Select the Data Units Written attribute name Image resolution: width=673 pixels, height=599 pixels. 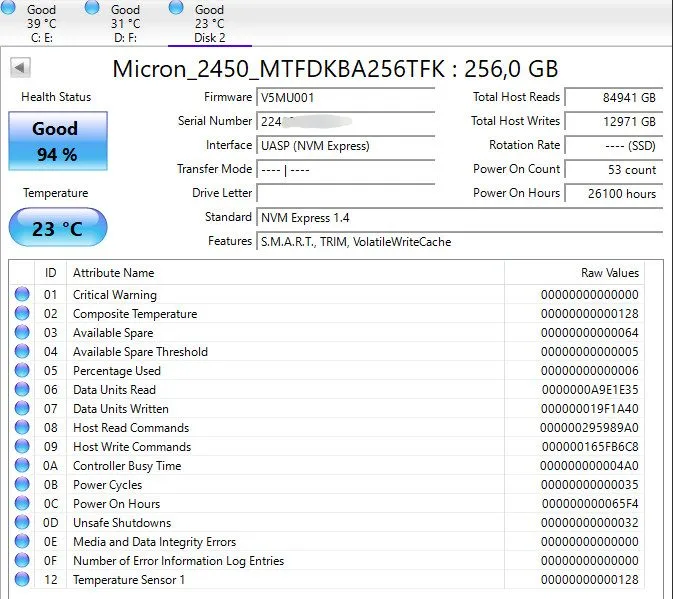(121, 408)
